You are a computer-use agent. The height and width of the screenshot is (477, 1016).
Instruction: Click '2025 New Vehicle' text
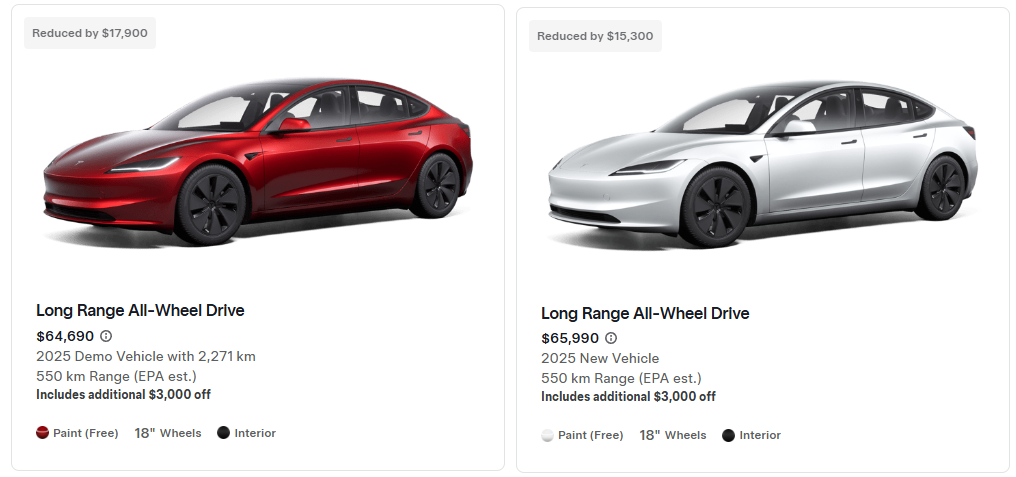pos(600,358)
